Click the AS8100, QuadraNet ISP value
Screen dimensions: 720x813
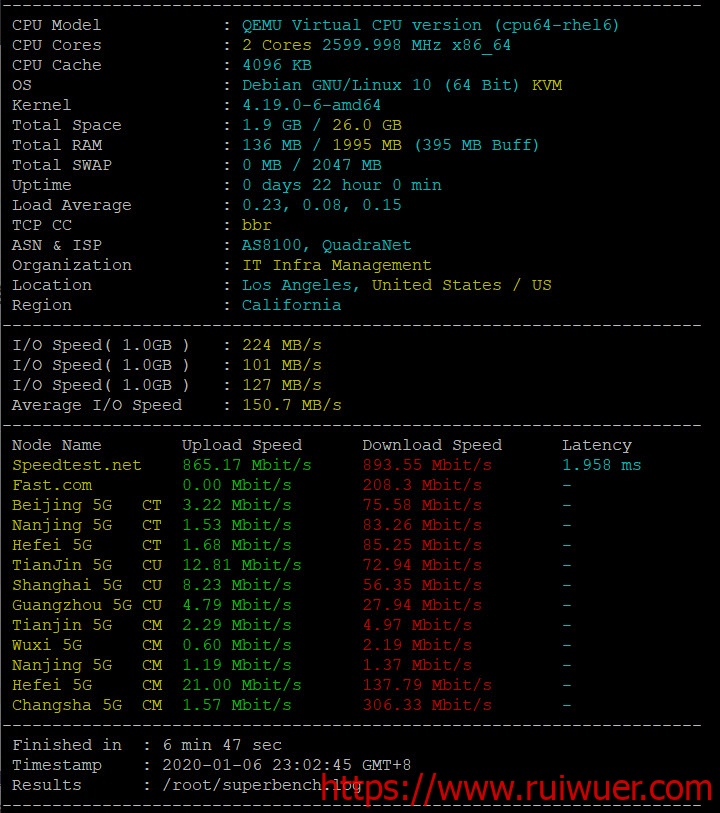click(326, 245)
